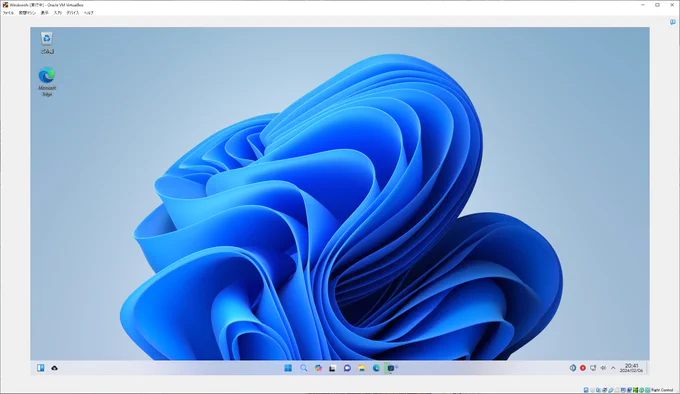Viewport: 680px width, 394px height.
Task: Open taskbar Search magnifier
Action: pyautogui.click(x=304, y=368)
